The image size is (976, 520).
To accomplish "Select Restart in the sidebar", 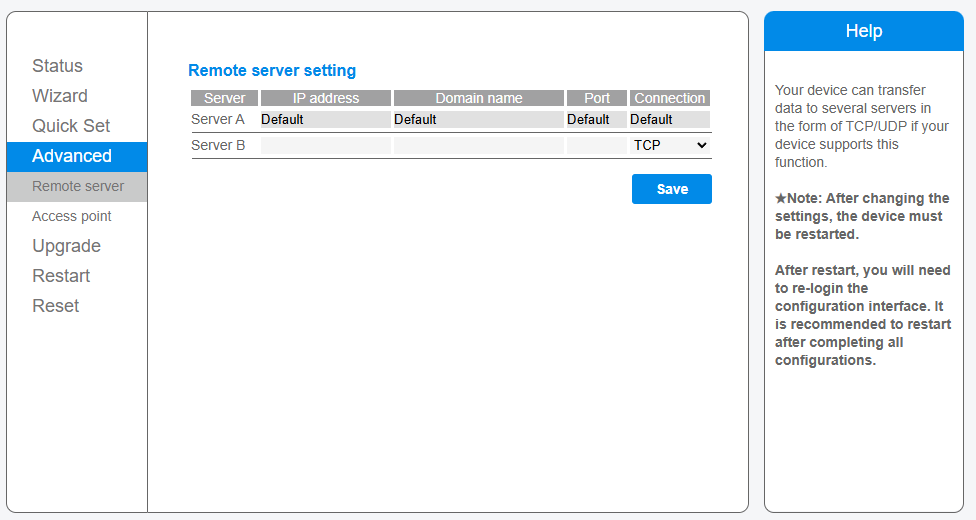I will pyautogui.click(x=61, y=276).
